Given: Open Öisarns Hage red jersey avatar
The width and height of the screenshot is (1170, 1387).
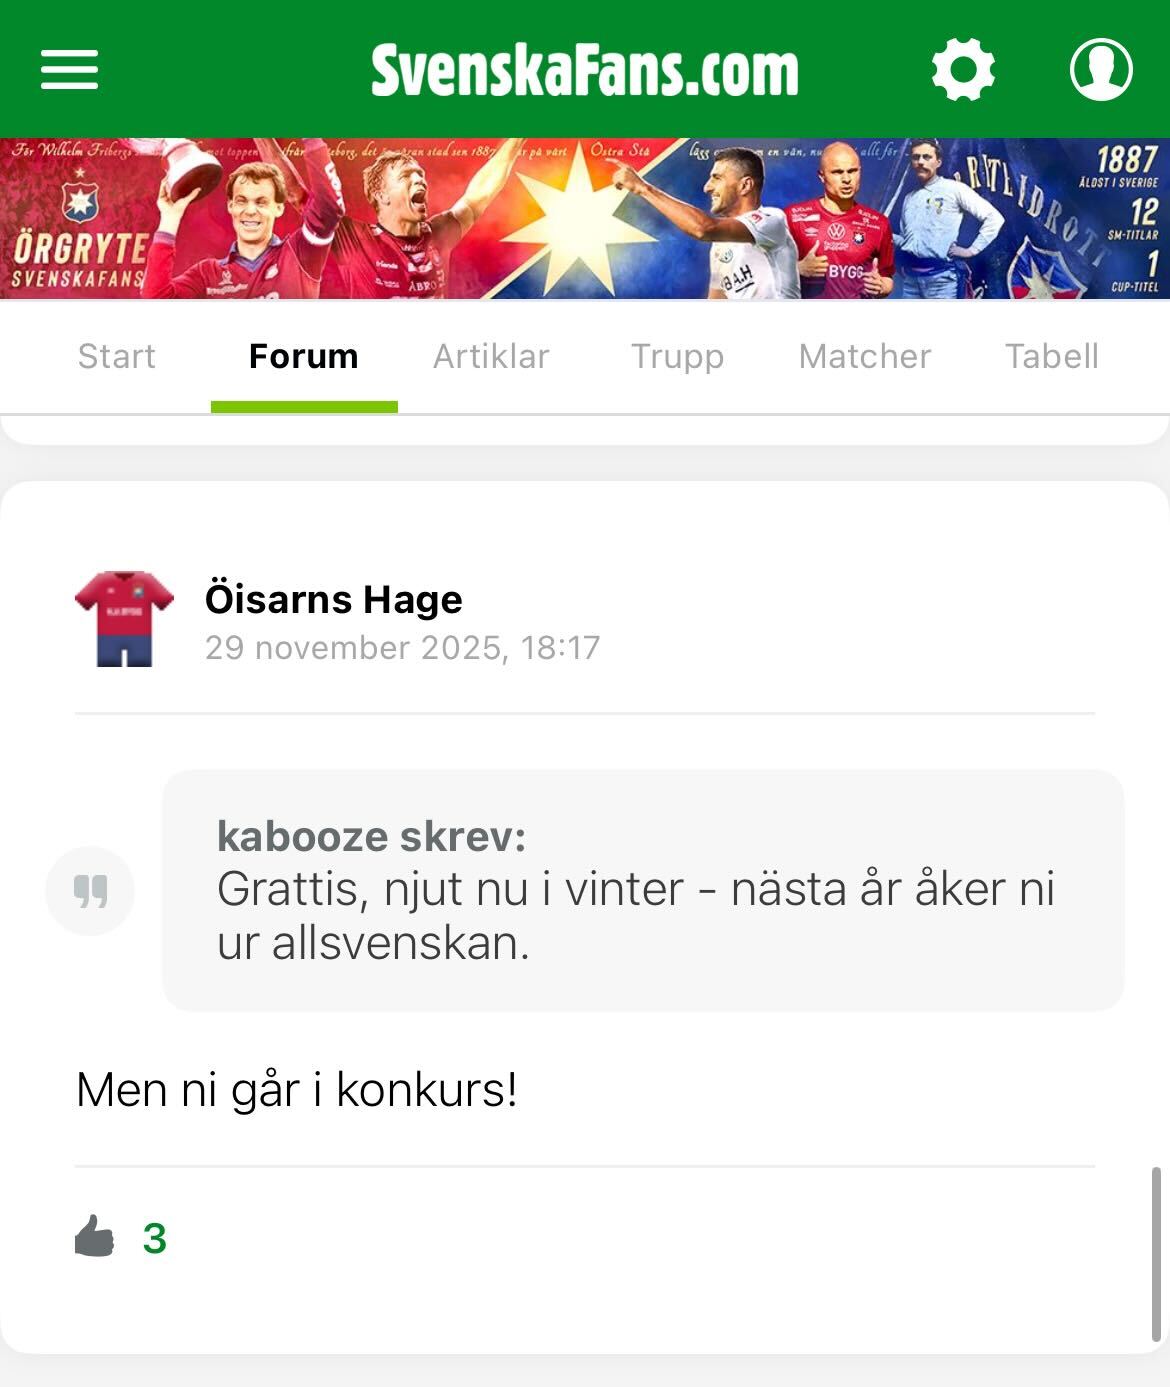Looking at the screenshot, I should pos(124,619).
